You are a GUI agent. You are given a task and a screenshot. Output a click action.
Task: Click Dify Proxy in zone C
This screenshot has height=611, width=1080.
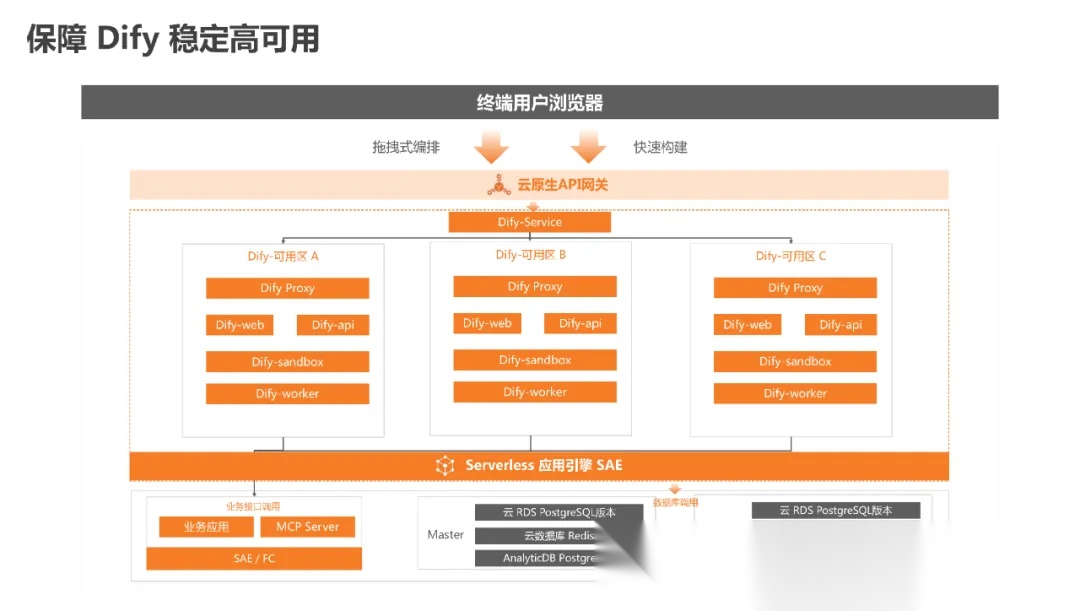pyautogui.click(x=795, y=288)
